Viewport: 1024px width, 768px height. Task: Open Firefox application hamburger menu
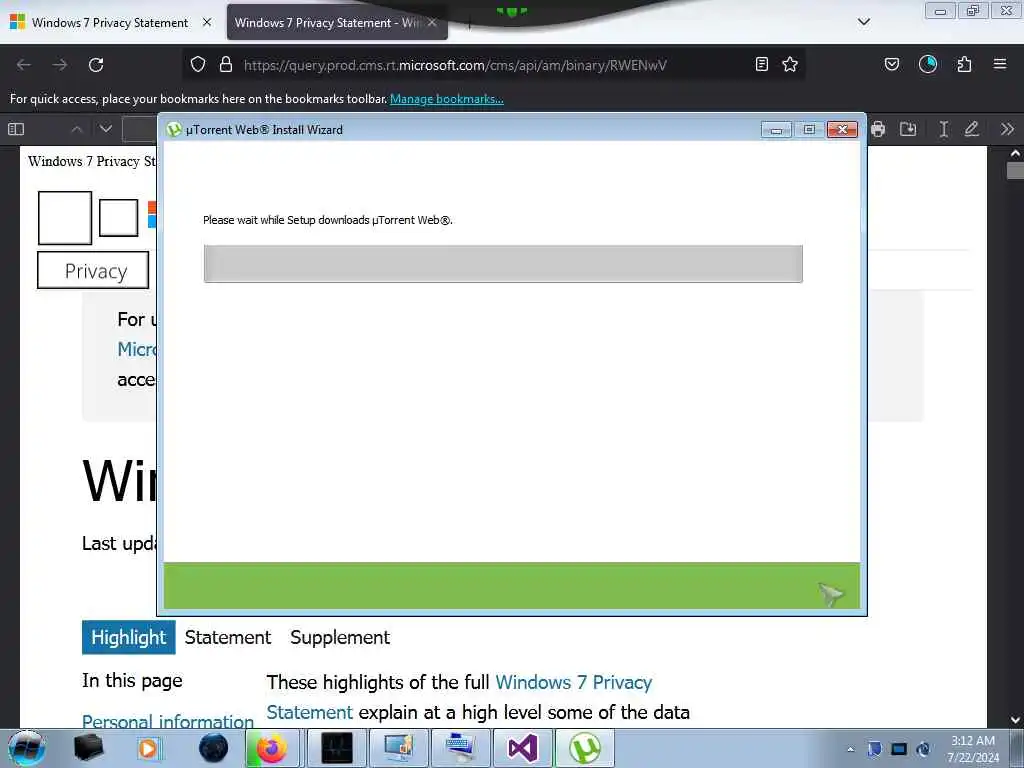coord(1000,64)
